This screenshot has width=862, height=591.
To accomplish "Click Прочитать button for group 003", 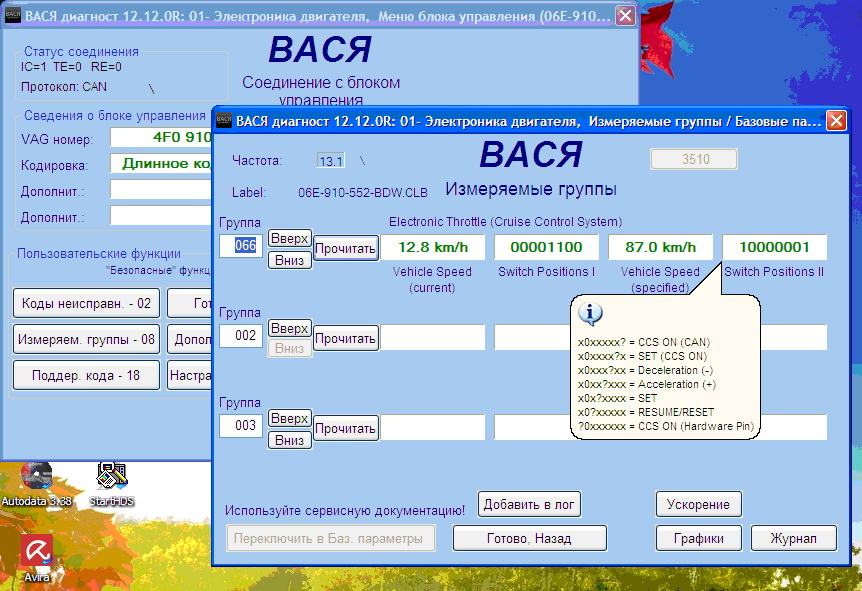I will tap(345, 429).
